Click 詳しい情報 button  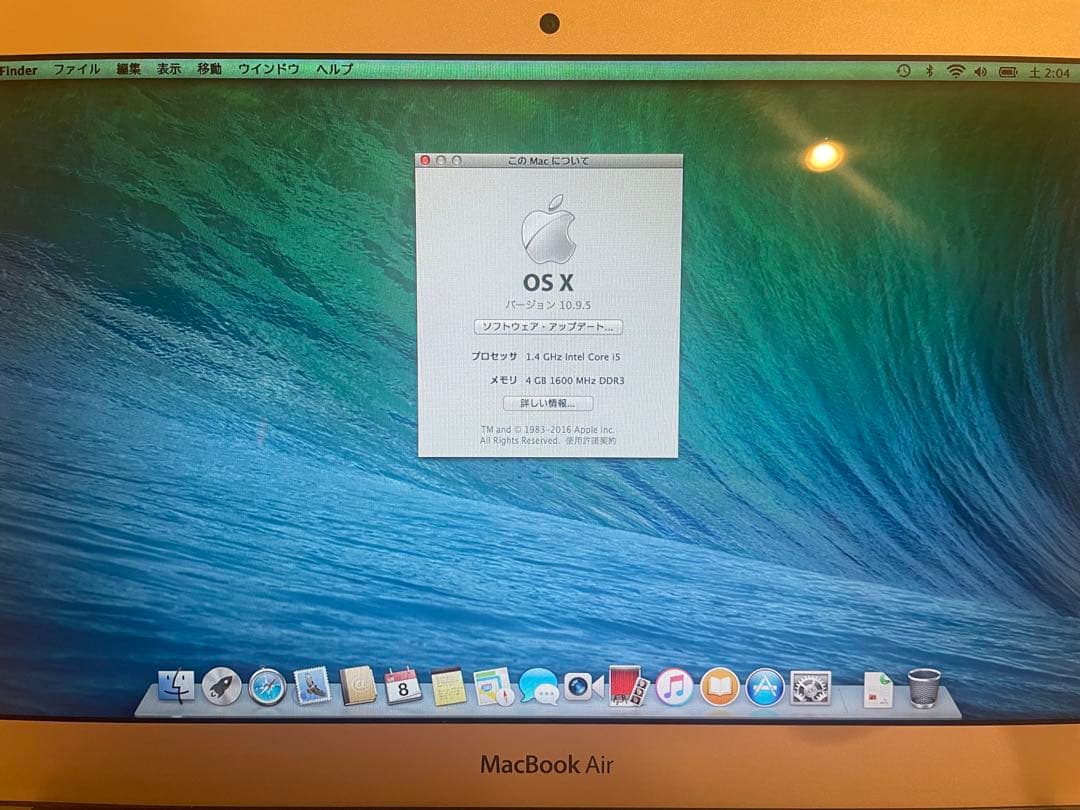[548, 404]
